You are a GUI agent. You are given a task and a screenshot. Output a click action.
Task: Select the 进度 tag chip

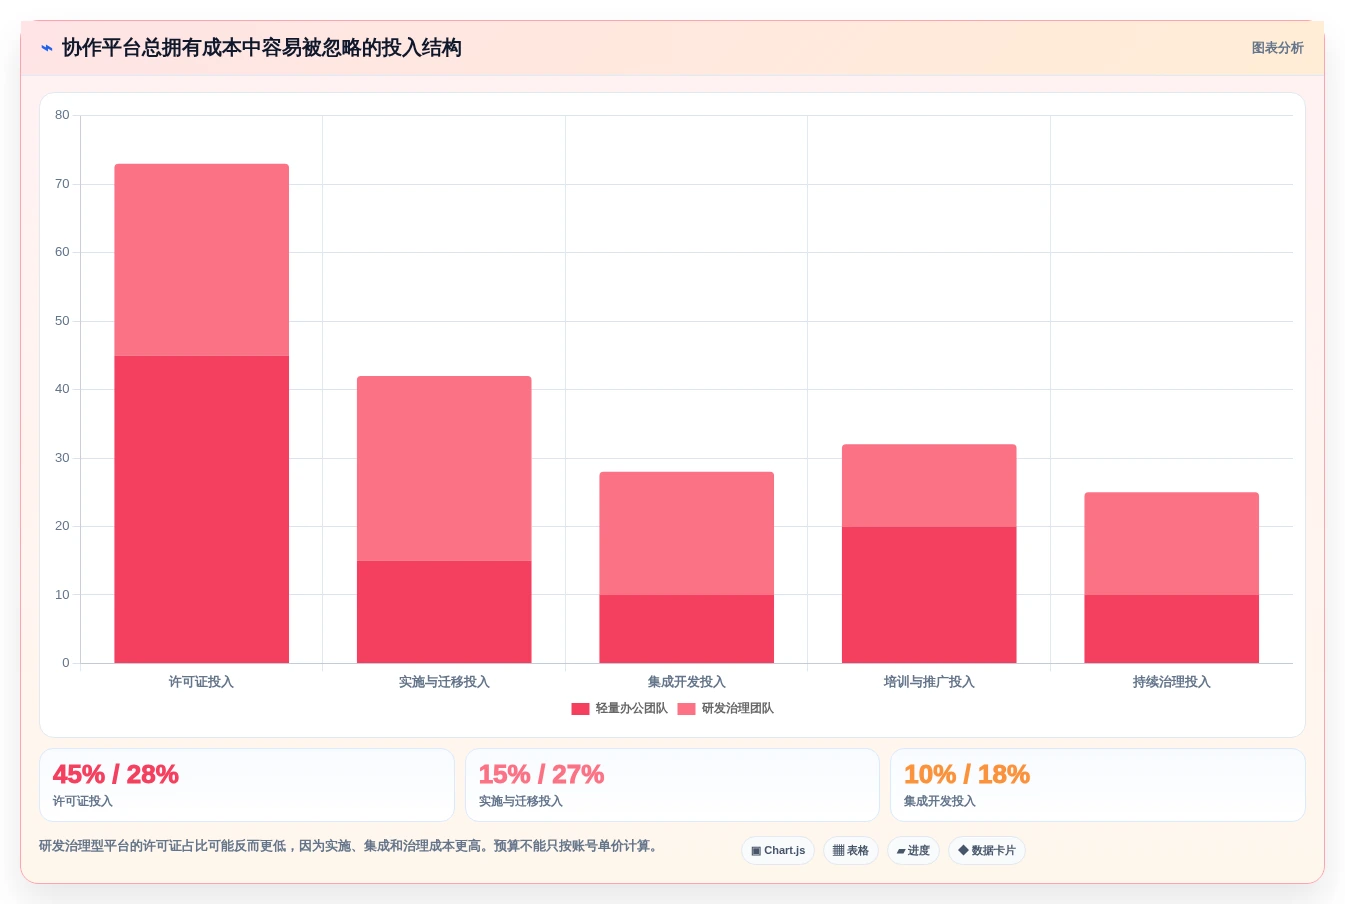tap(913, 851)
